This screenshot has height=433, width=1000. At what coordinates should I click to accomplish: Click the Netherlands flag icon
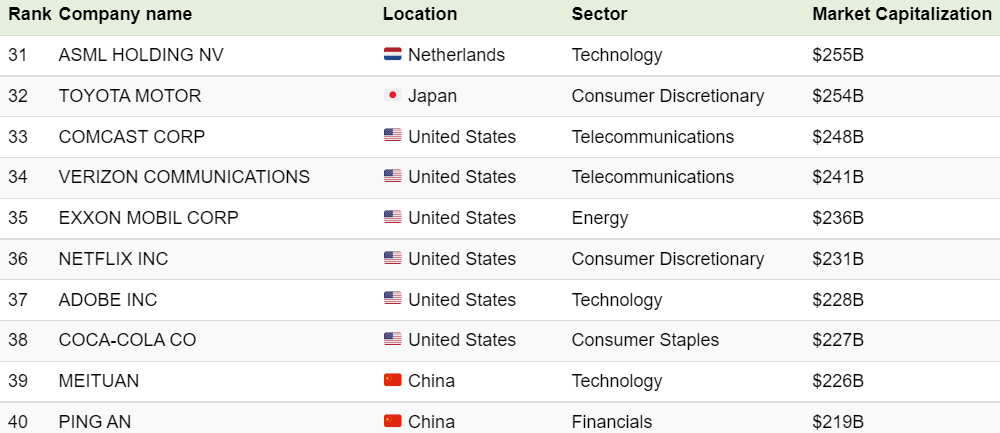point(393,54)
